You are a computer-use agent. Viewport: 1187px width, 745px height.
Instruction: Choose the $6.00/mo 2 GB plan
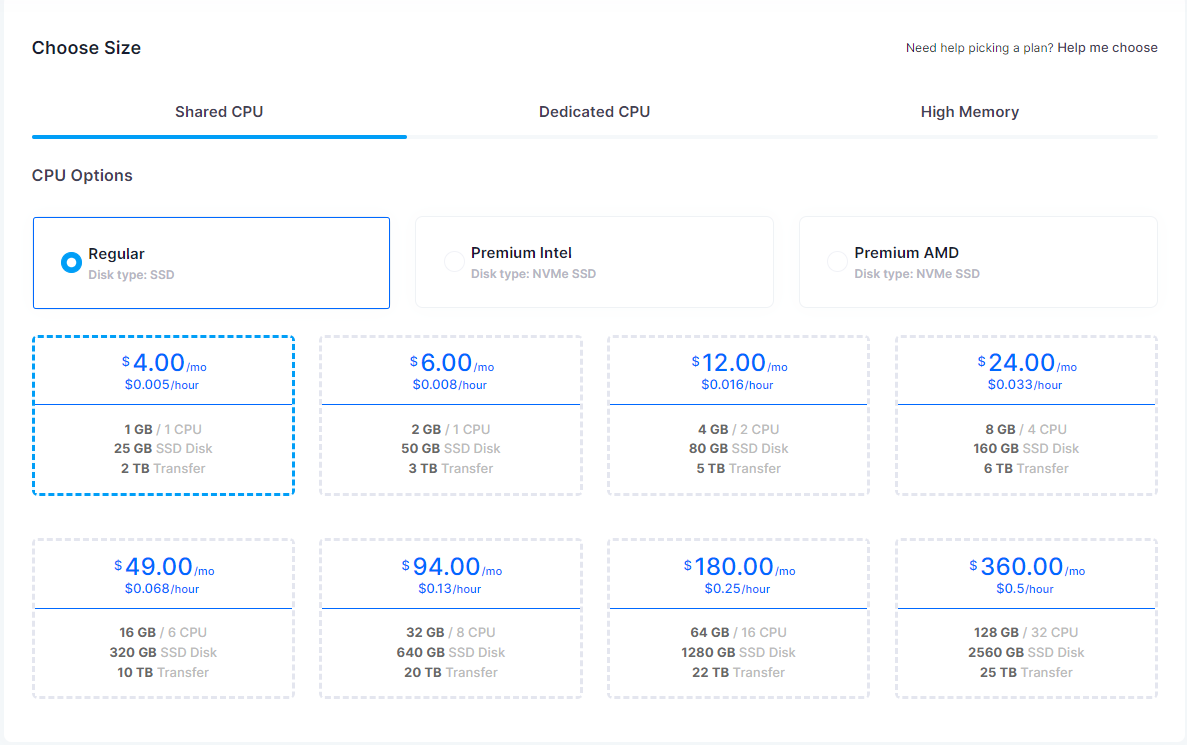451,416
